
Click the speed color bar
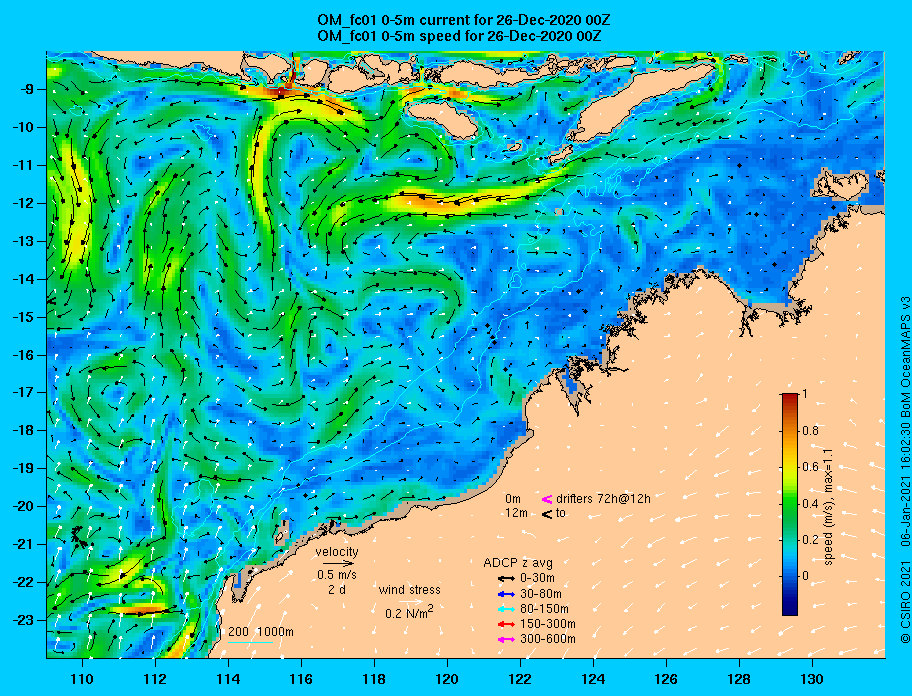point(790,504)
